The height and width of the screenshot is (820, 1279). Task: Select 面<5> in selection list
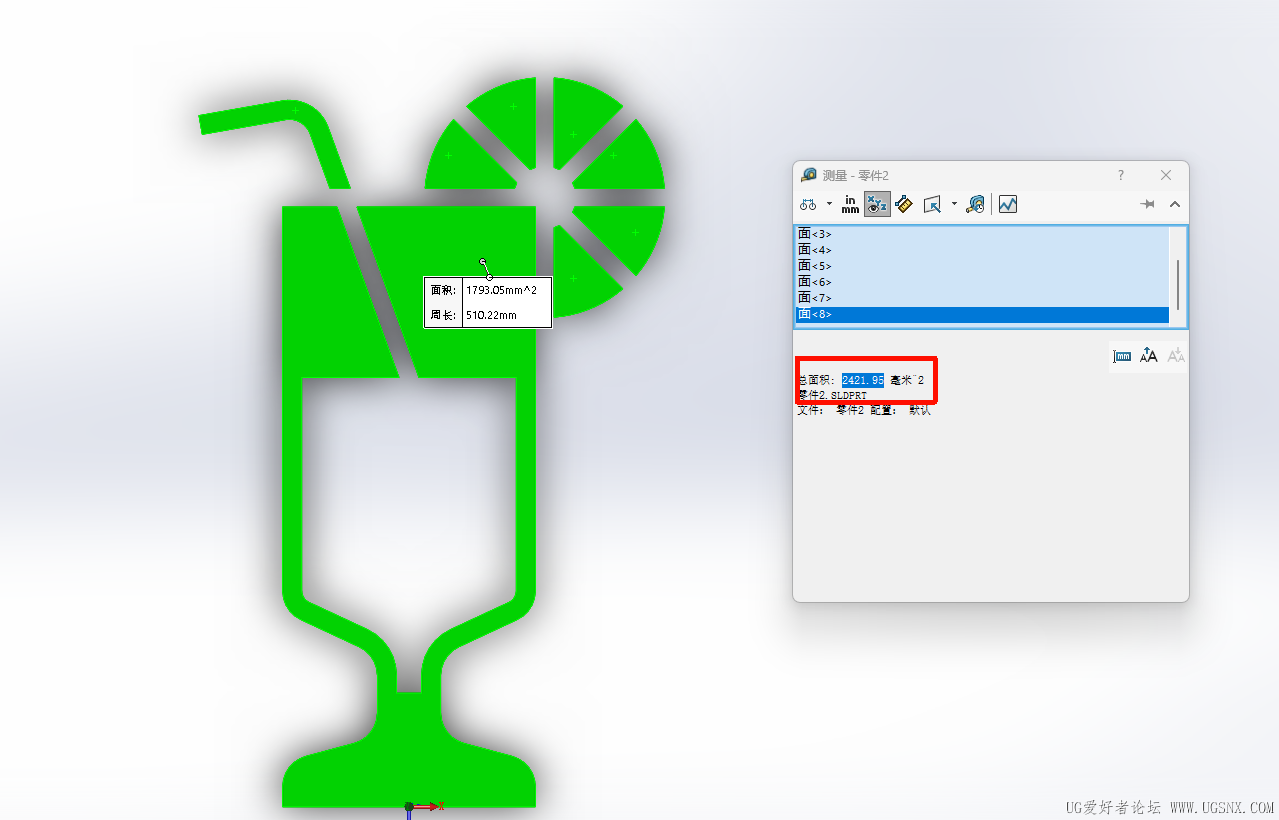(982, 266)
